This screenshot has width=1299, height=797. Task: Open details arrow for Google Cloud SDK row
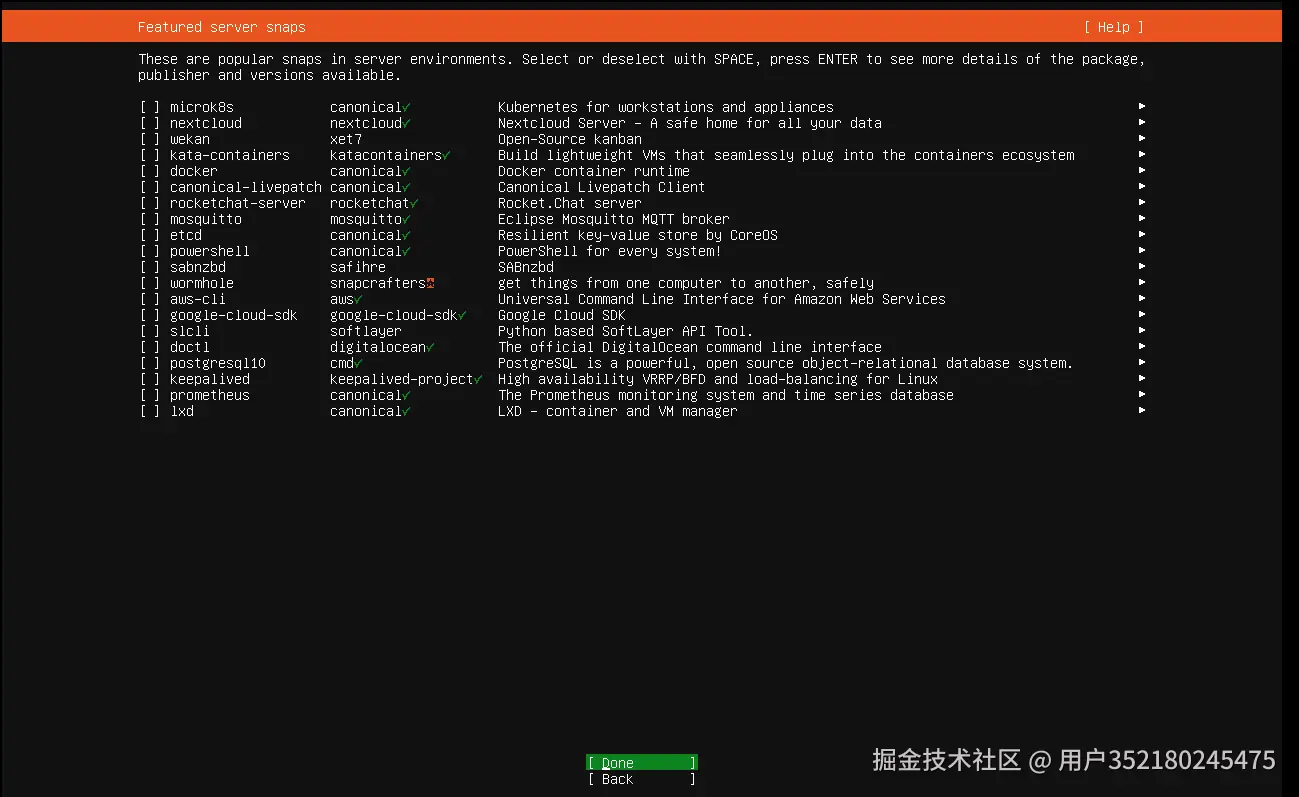point(1142,314)
